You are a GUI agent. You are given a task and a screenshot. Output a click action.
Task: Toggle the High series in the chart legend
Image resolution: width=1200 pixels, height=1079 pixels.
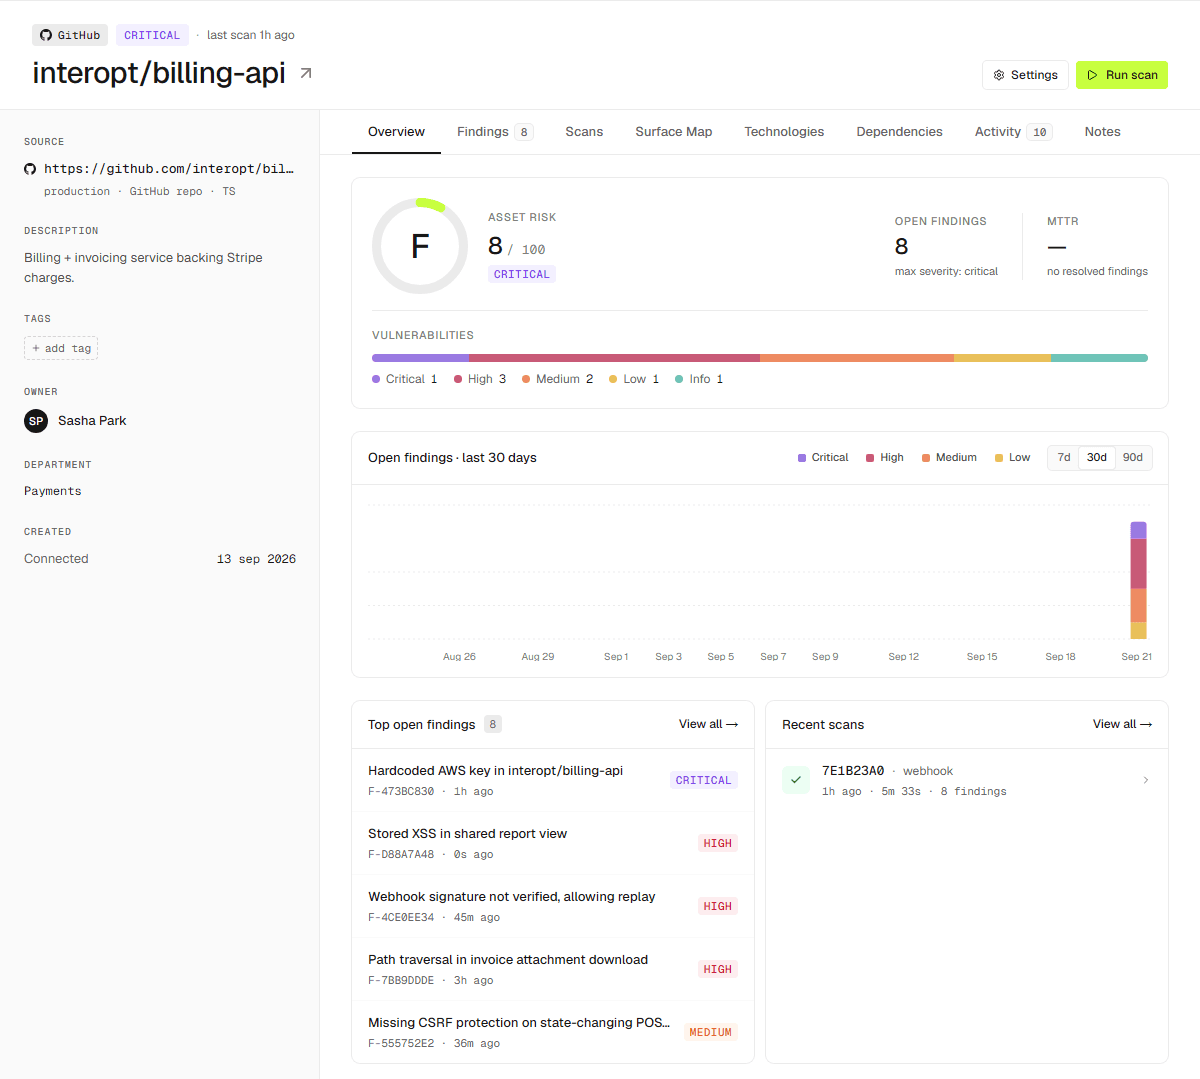pyautogui.click(x=885, y=458)
